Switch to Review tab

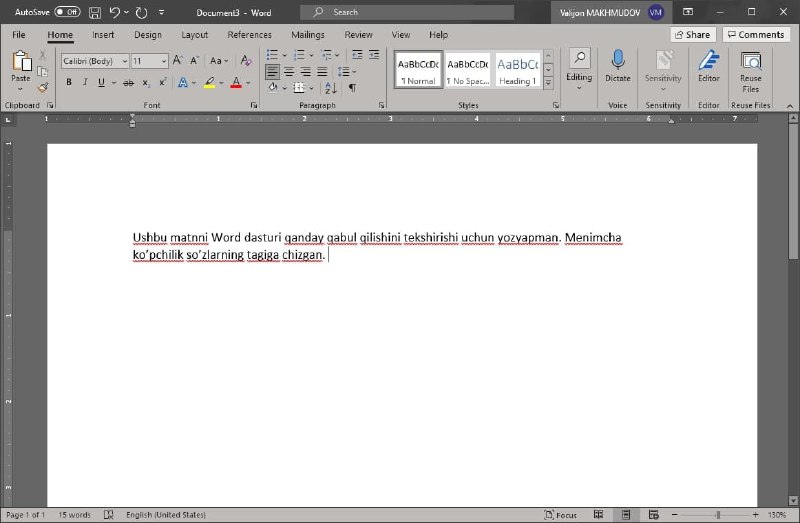(x=358, y=35)
